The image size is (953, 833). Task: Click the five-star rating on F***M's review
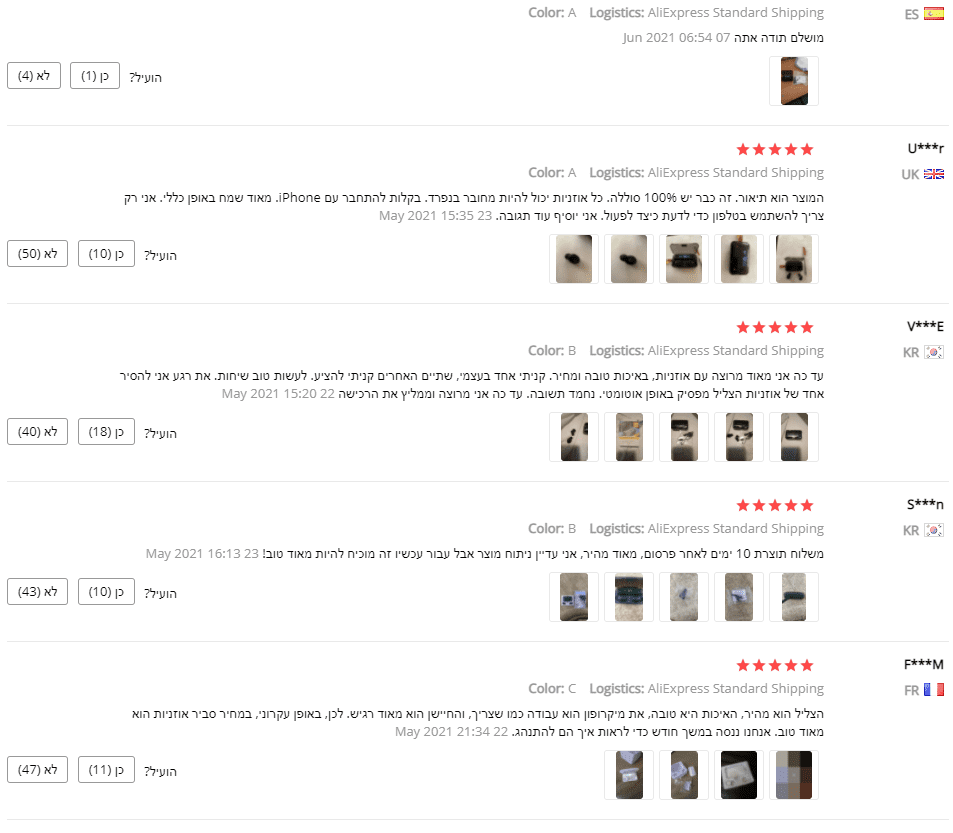(x=775, y=666)
